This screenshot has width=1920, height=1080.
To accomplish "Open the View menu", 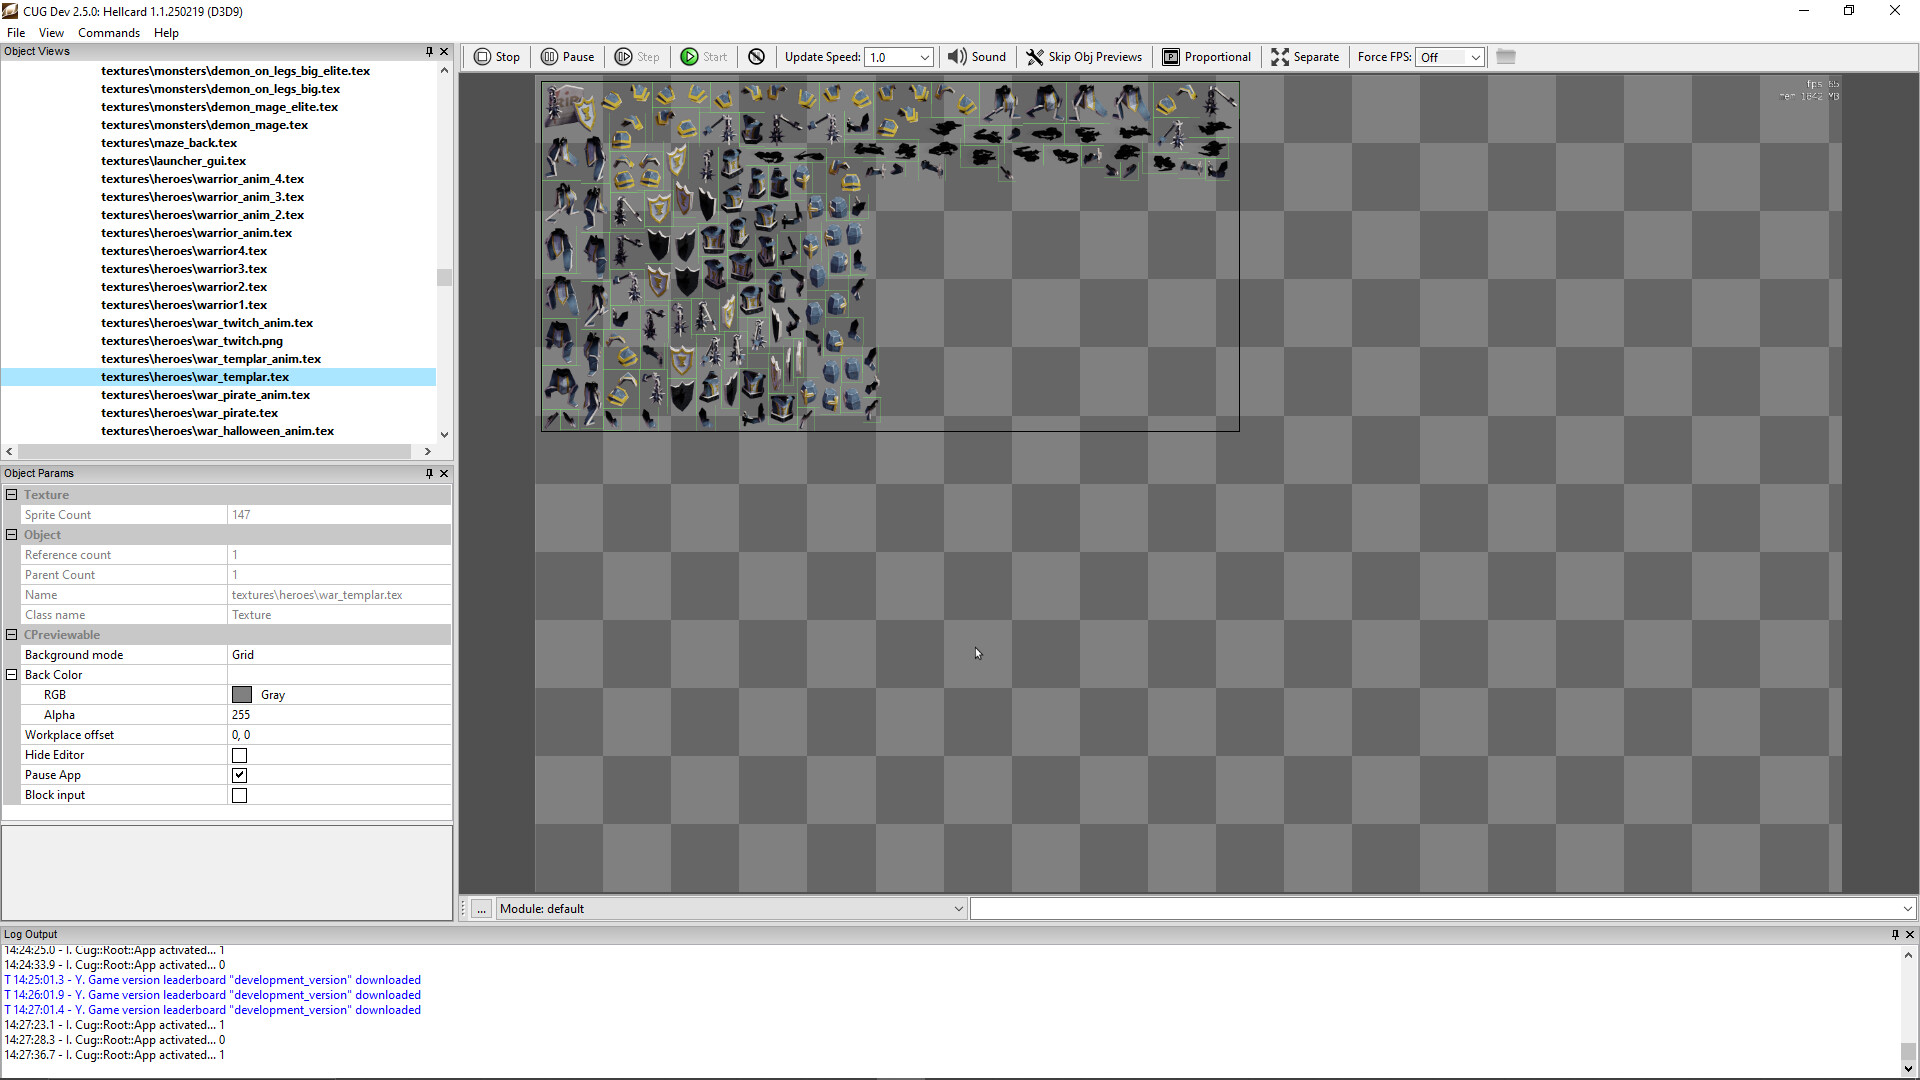I will tap(51, 32).
